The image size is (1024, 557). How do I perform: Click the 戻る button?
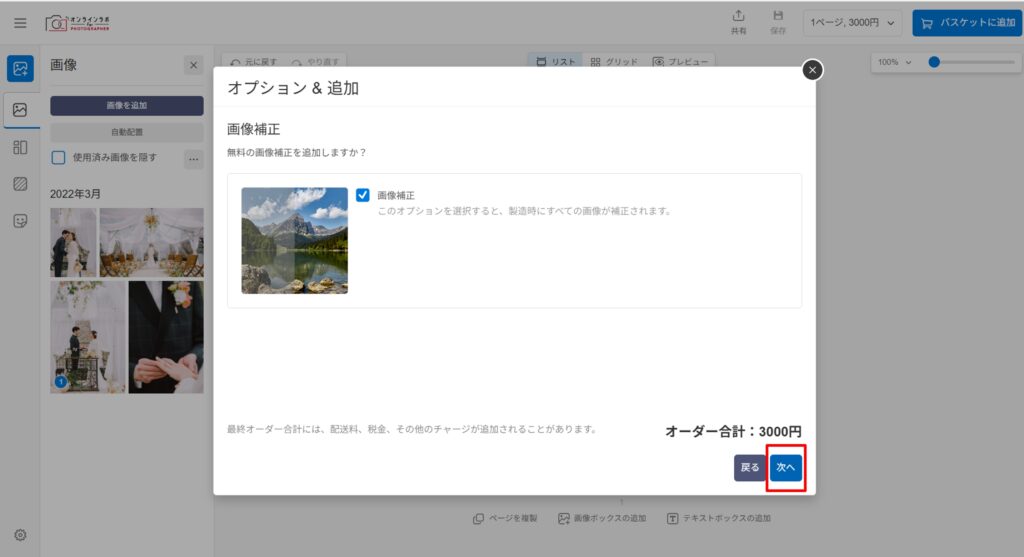[749, 467]
